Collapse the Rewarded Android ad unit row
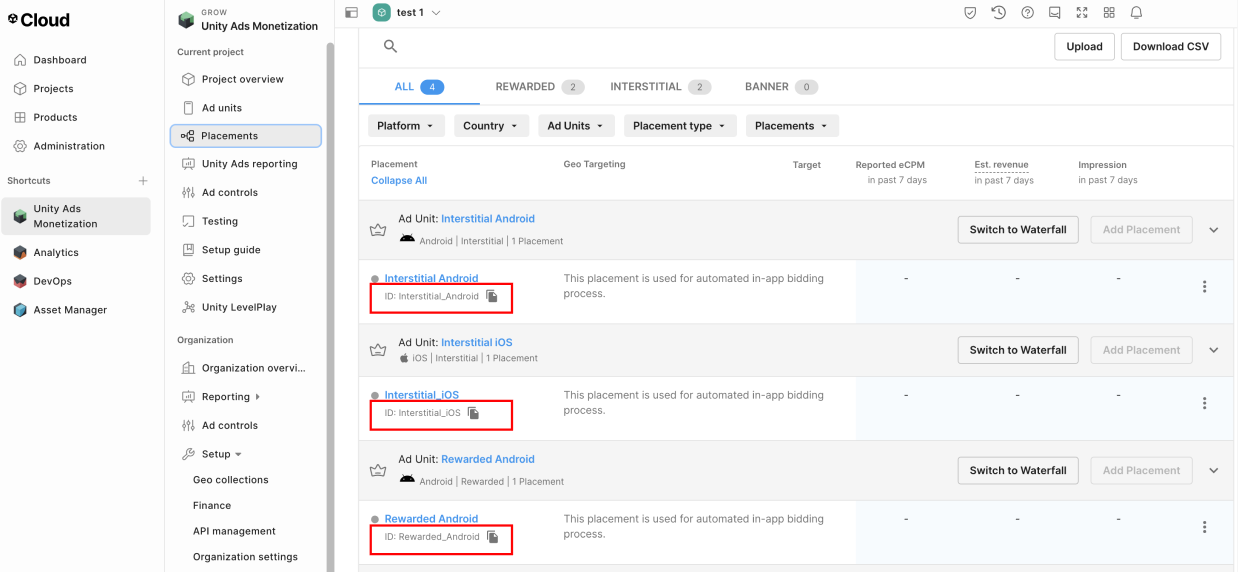Viewport: 1238px width, 572px height. click(1214, 471)
